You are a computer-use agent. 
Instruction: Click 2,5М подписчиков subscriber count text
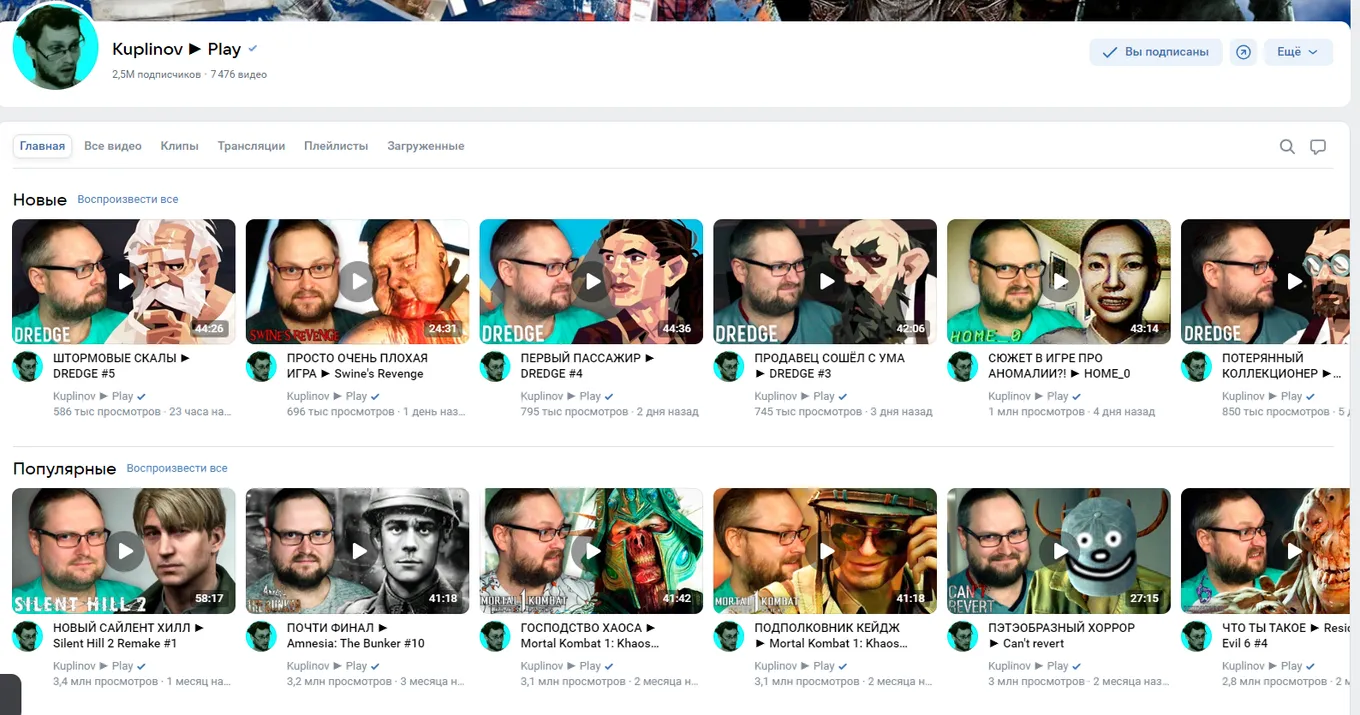[157, 75]
